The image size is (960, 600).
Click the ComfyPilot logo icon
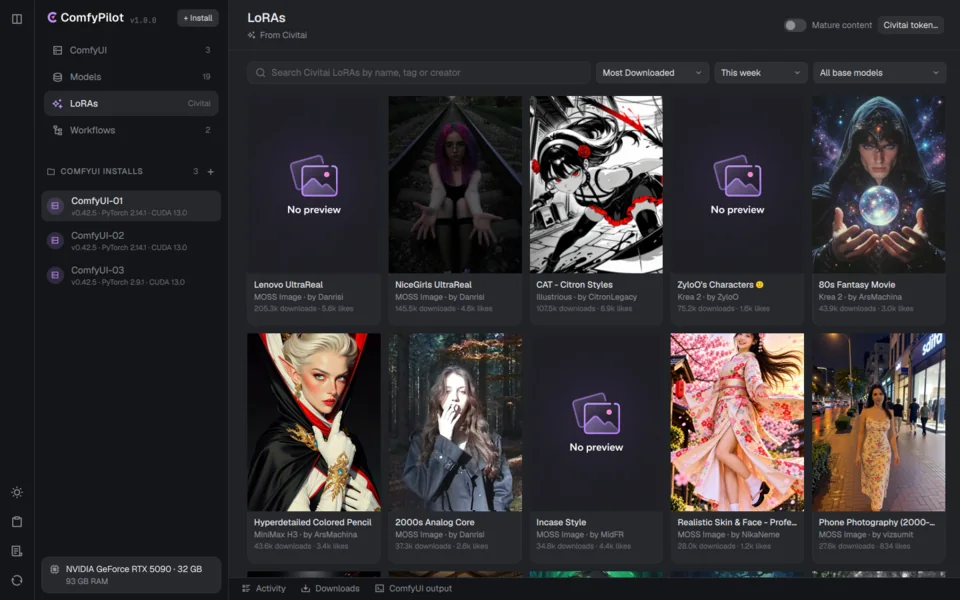coord(52,18)
